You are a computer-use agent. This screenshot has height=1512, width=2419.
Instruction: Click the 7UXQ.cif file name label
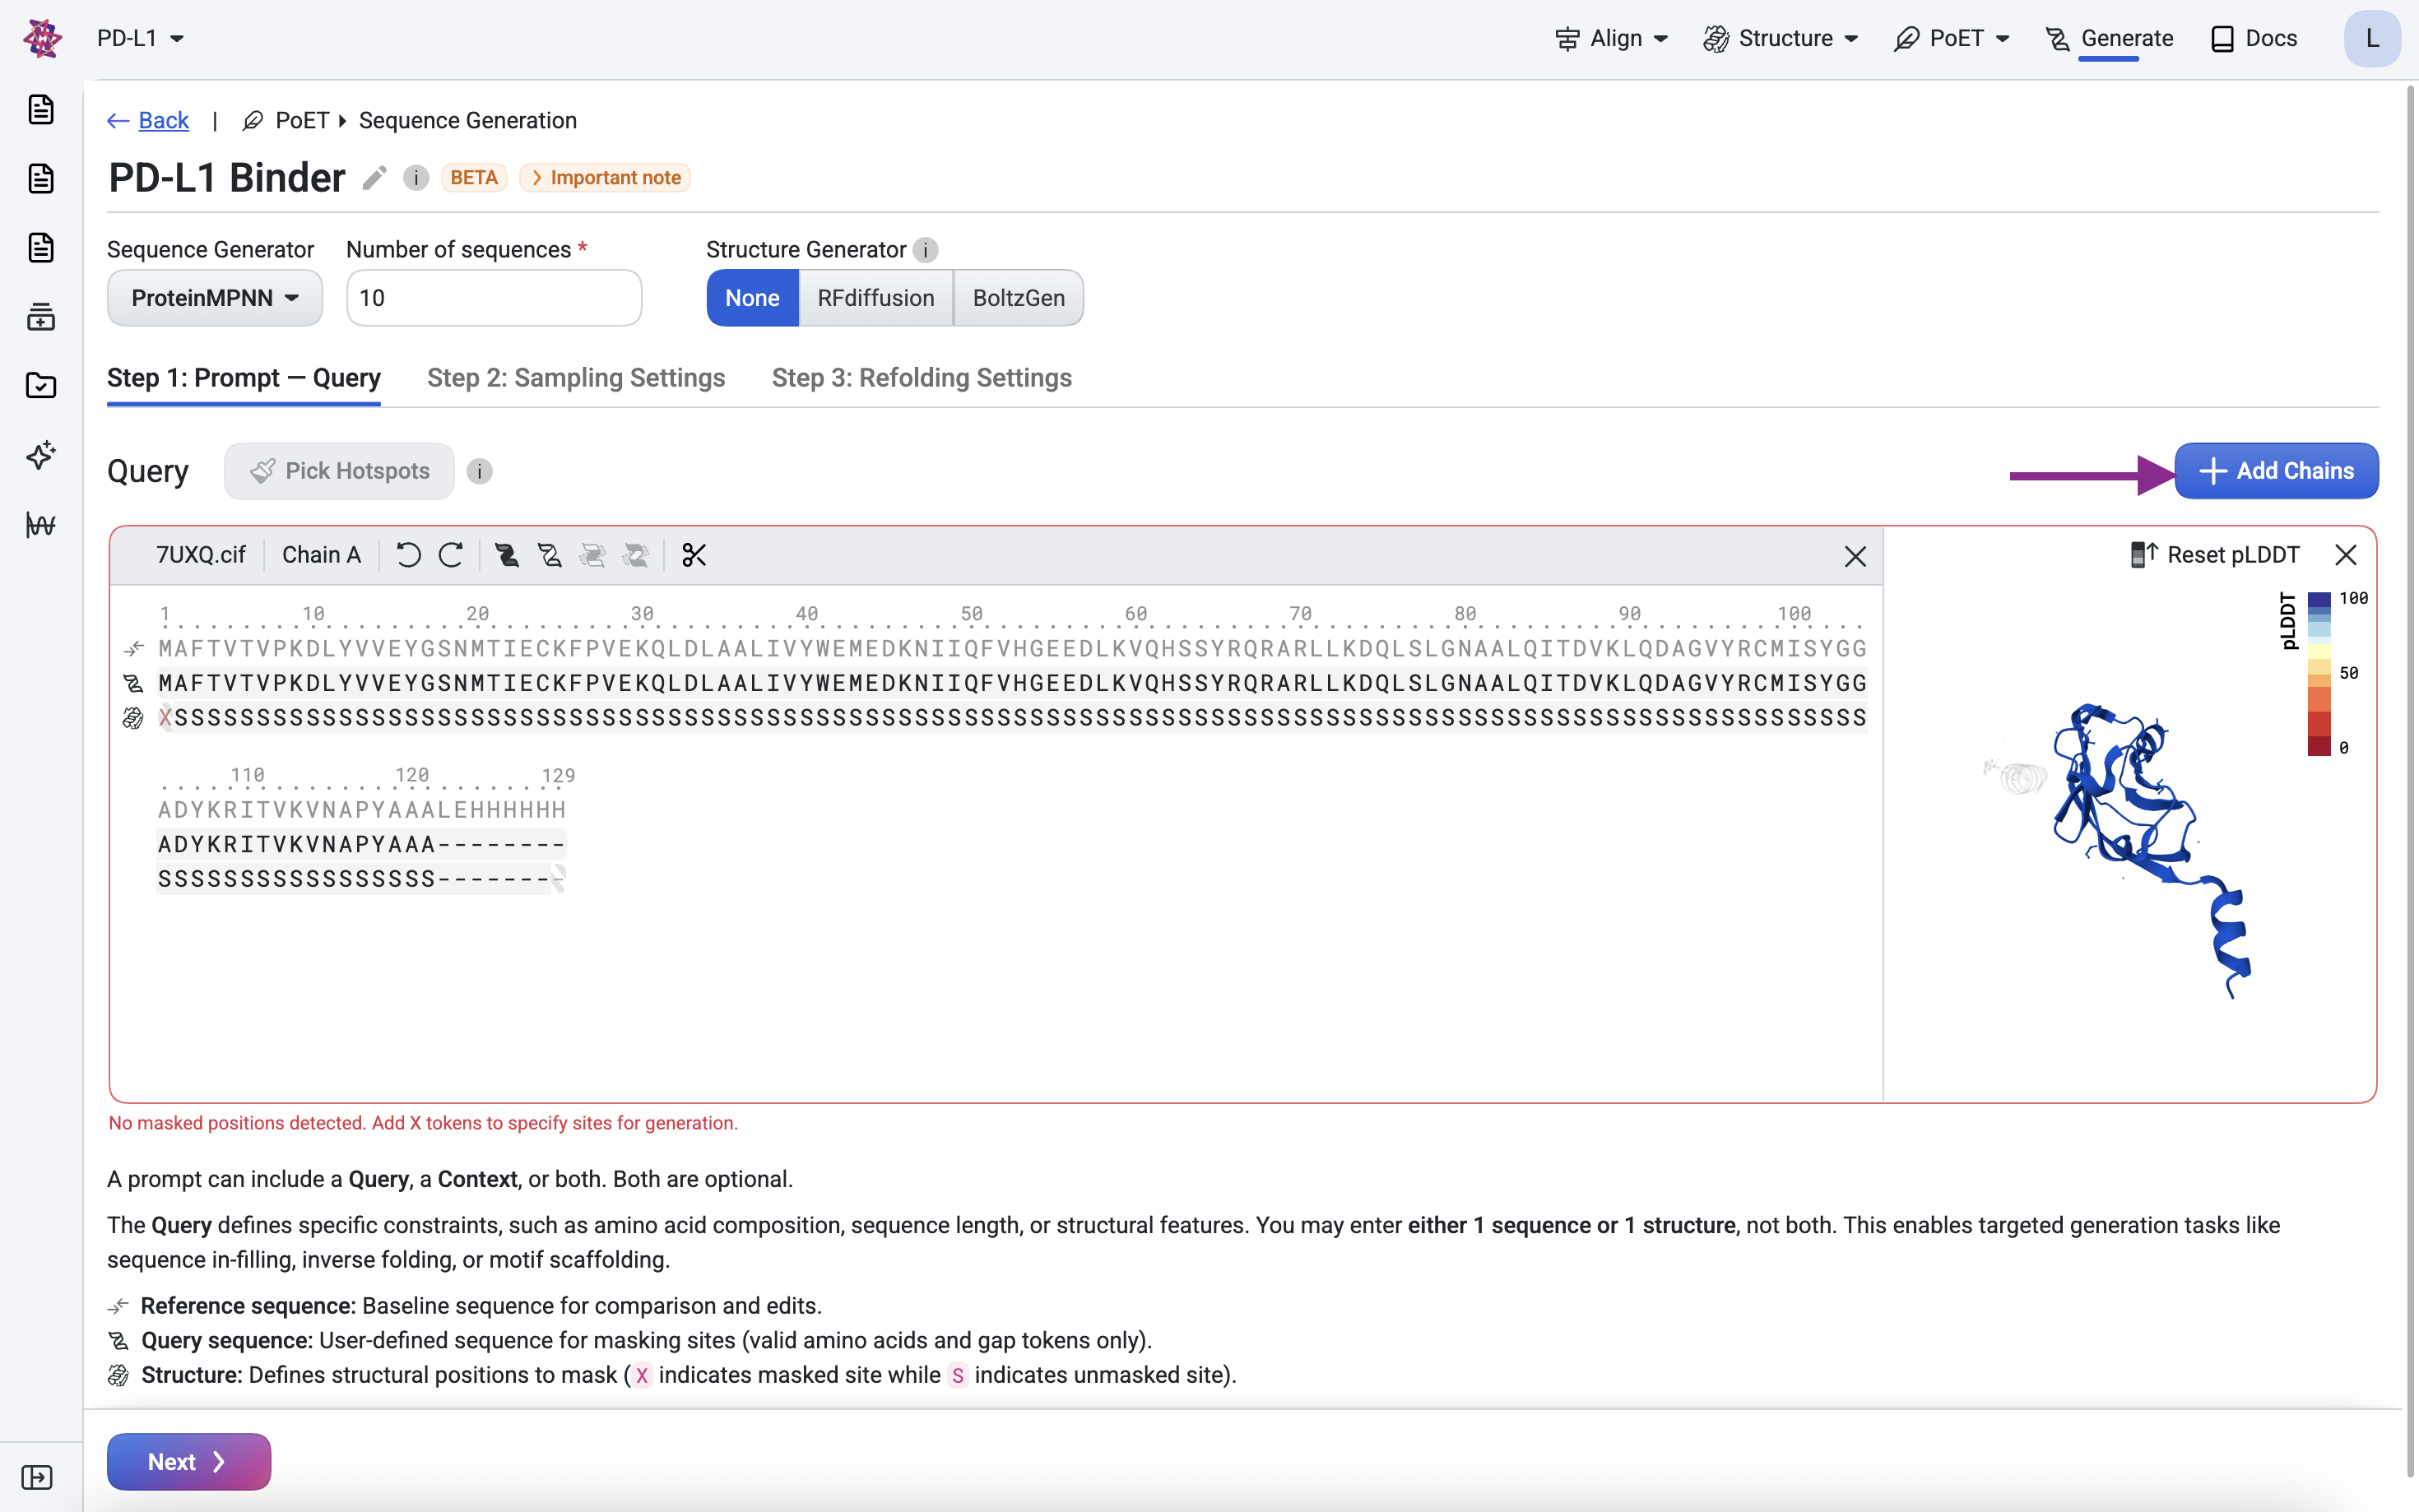click(201, 555)
